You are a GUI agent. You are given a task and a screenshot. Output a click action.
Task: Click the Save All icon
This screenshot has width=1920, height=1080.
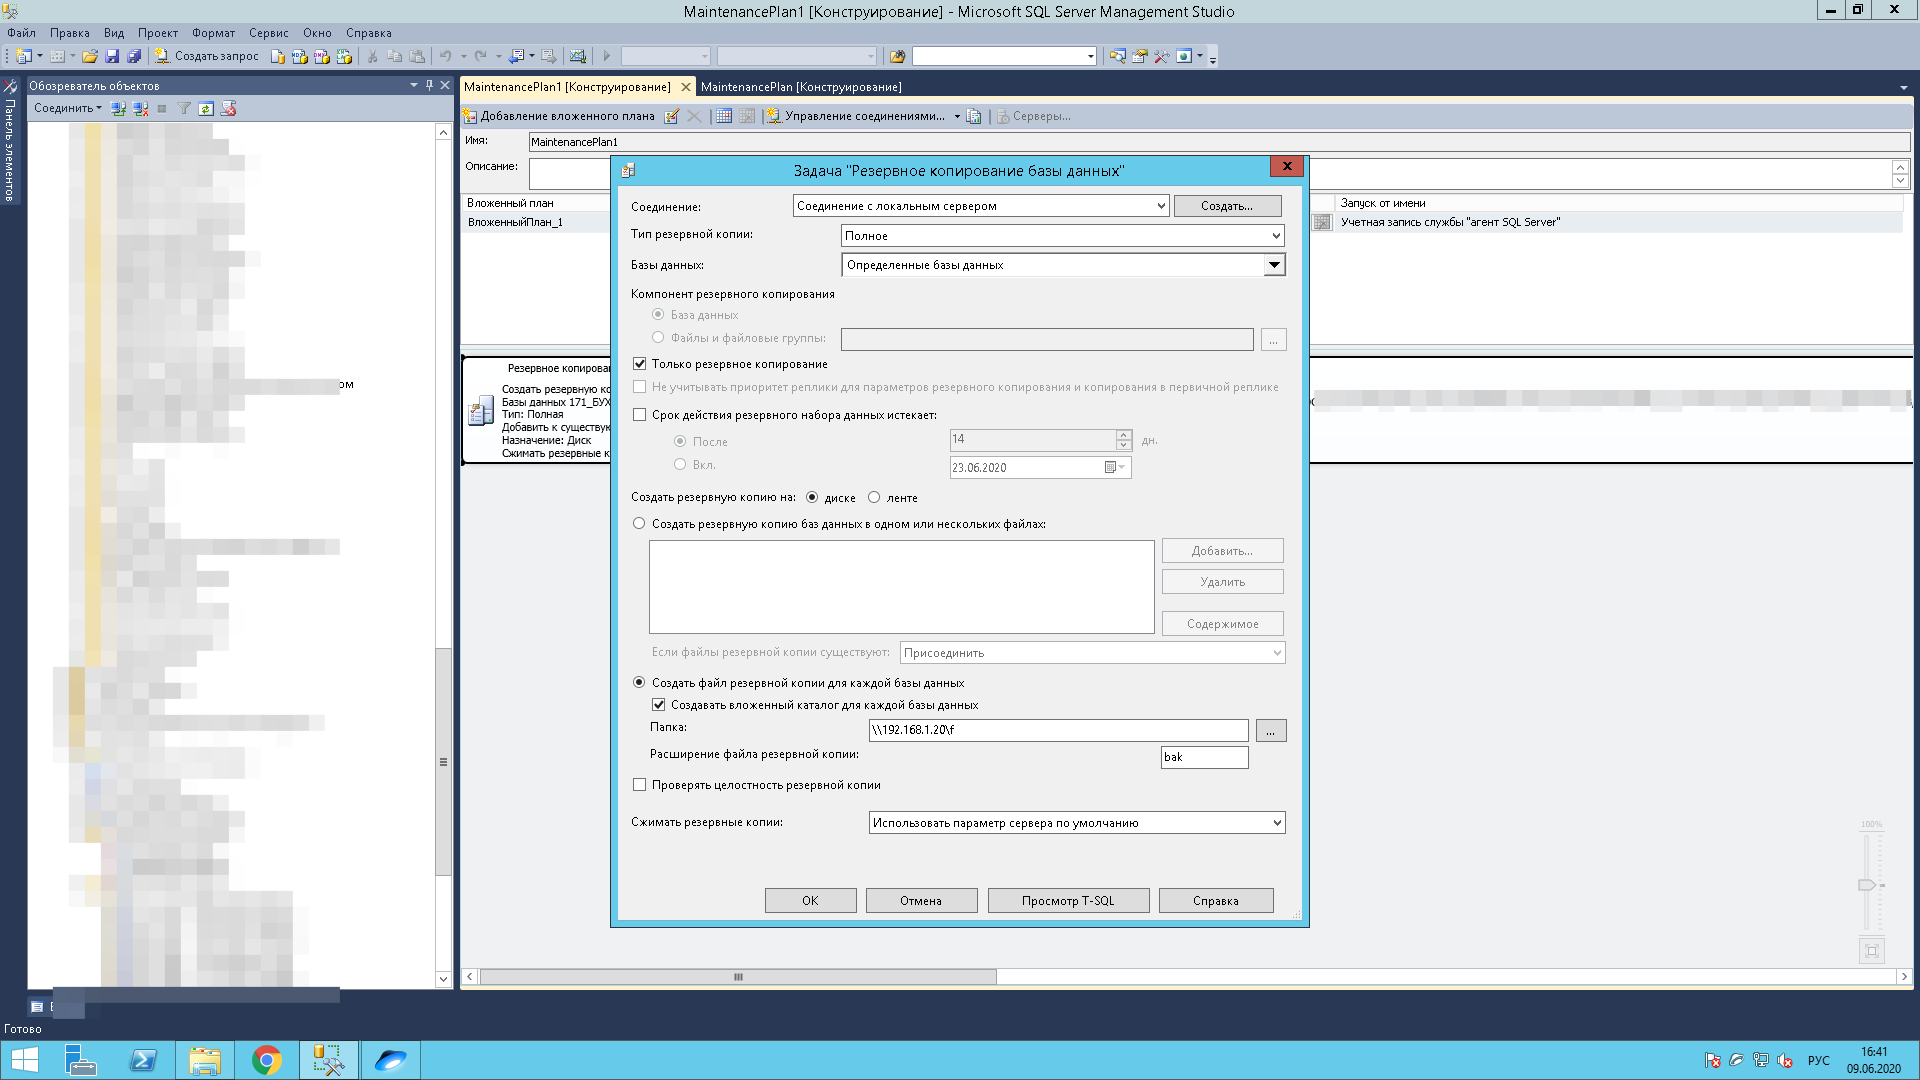134,56
